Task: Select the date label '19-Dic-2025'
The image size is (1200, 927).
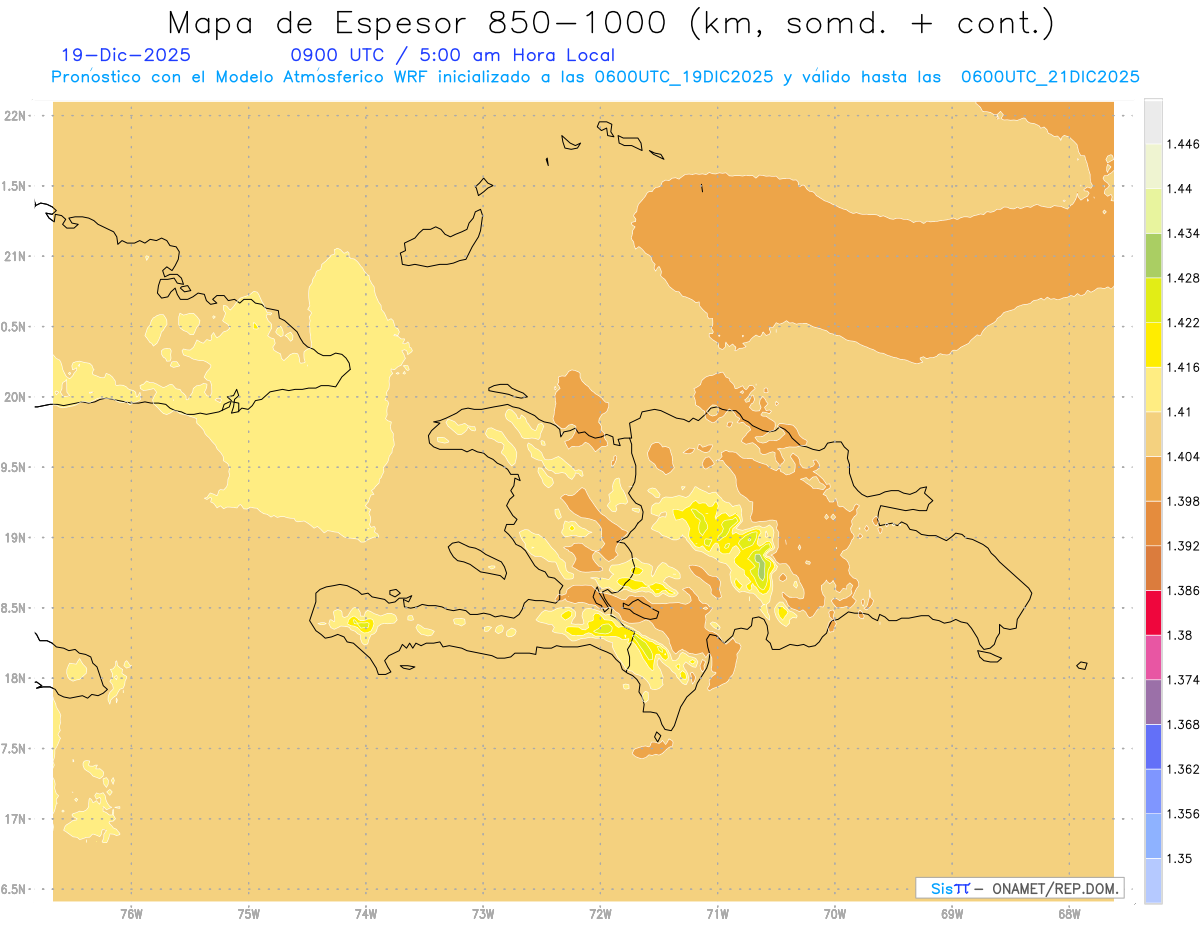Action: coord(126,56)
